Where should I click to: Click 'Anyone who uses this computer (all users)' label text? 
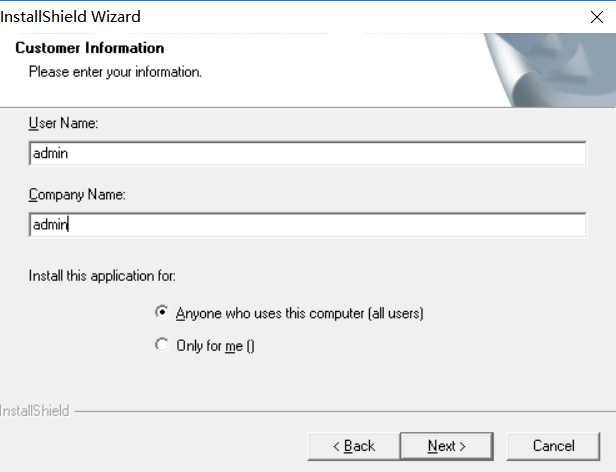click(299, 313)
